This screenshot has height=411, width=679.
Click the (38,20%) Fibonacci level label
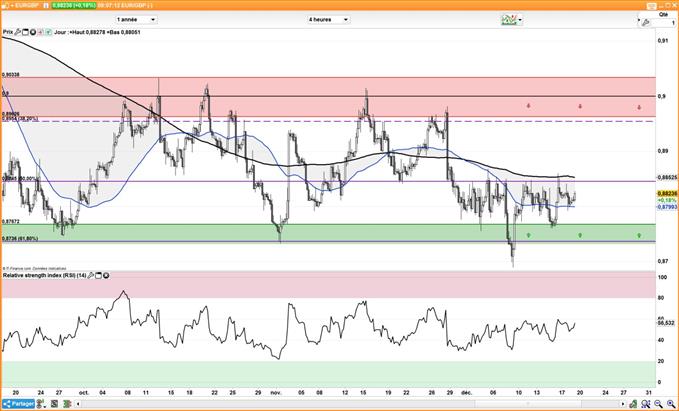tap(28, 118)
